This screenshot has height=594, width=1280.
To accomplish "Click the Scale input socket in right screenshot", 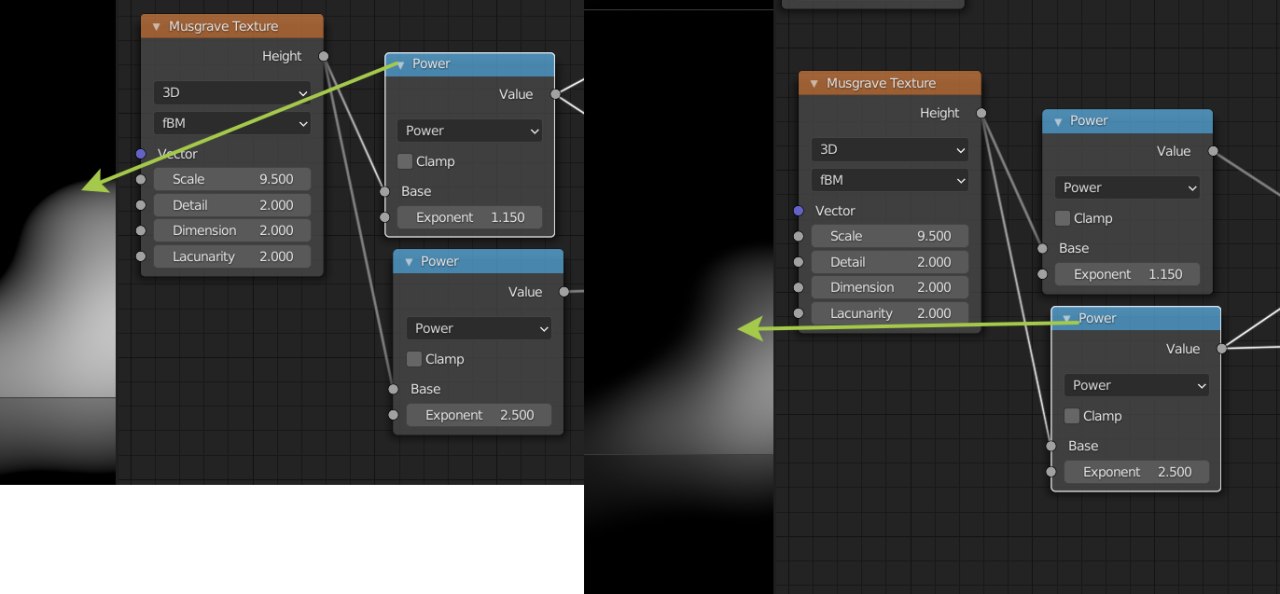I will (798, 236).
